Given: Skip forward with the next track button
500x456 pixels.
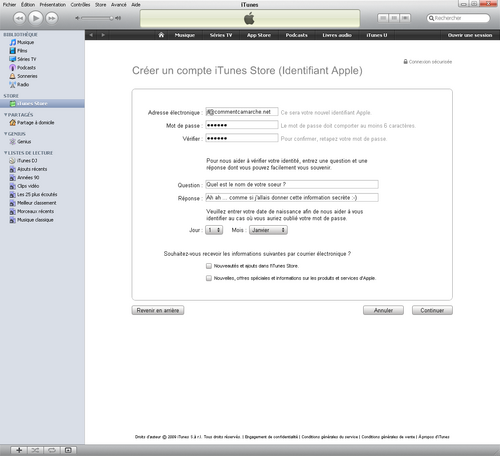Looking at the screenshot, I should 52,18.
